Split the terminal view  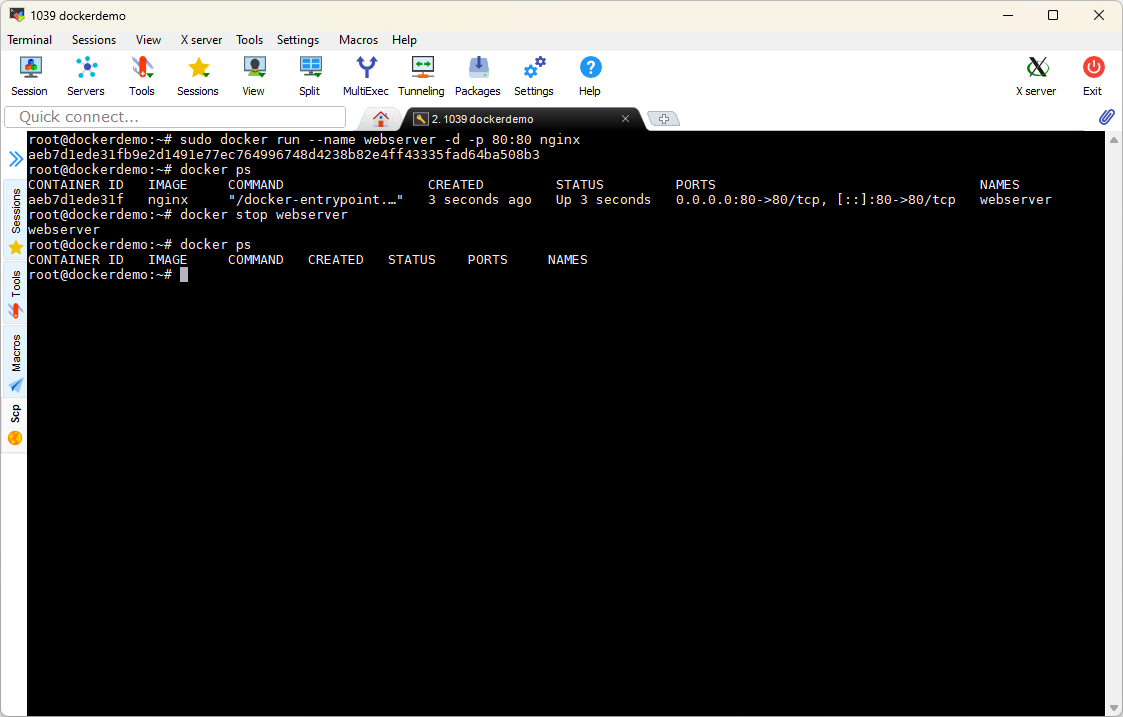click(310, 75)
